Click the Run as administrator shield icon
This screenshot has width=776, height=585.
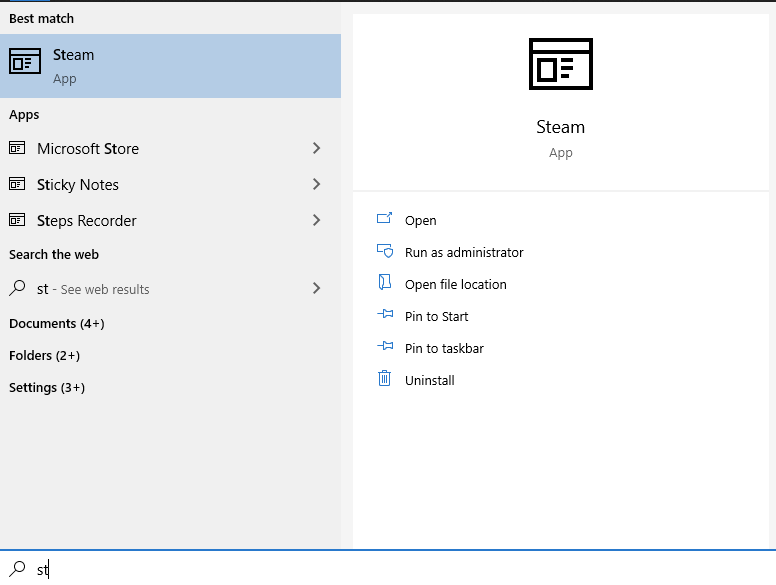(x=385, y=251)
